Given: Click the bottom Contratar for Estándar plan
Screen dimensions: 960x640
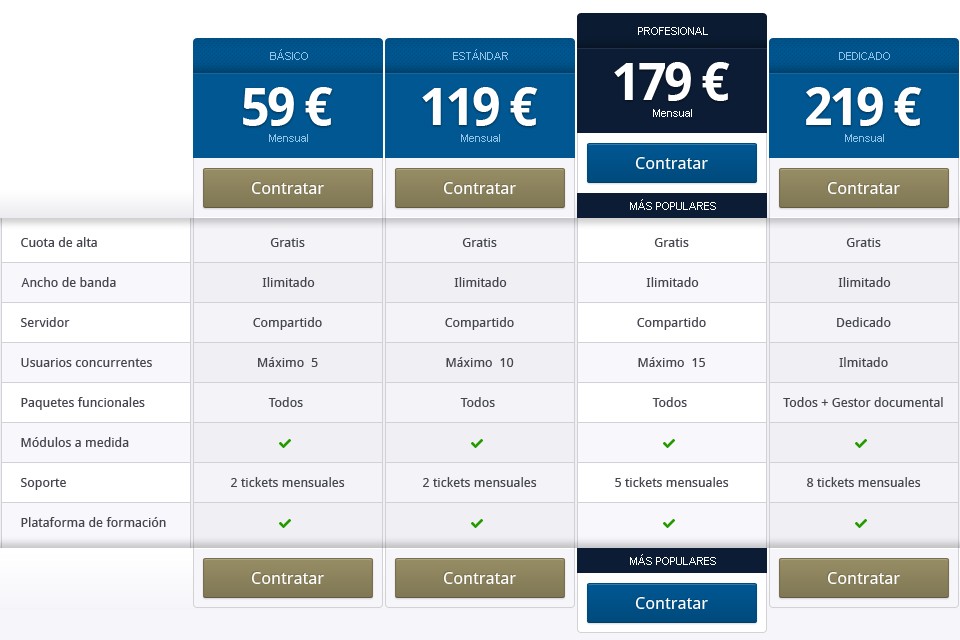Looking at the screenshot, I should (x=479, y=578).
